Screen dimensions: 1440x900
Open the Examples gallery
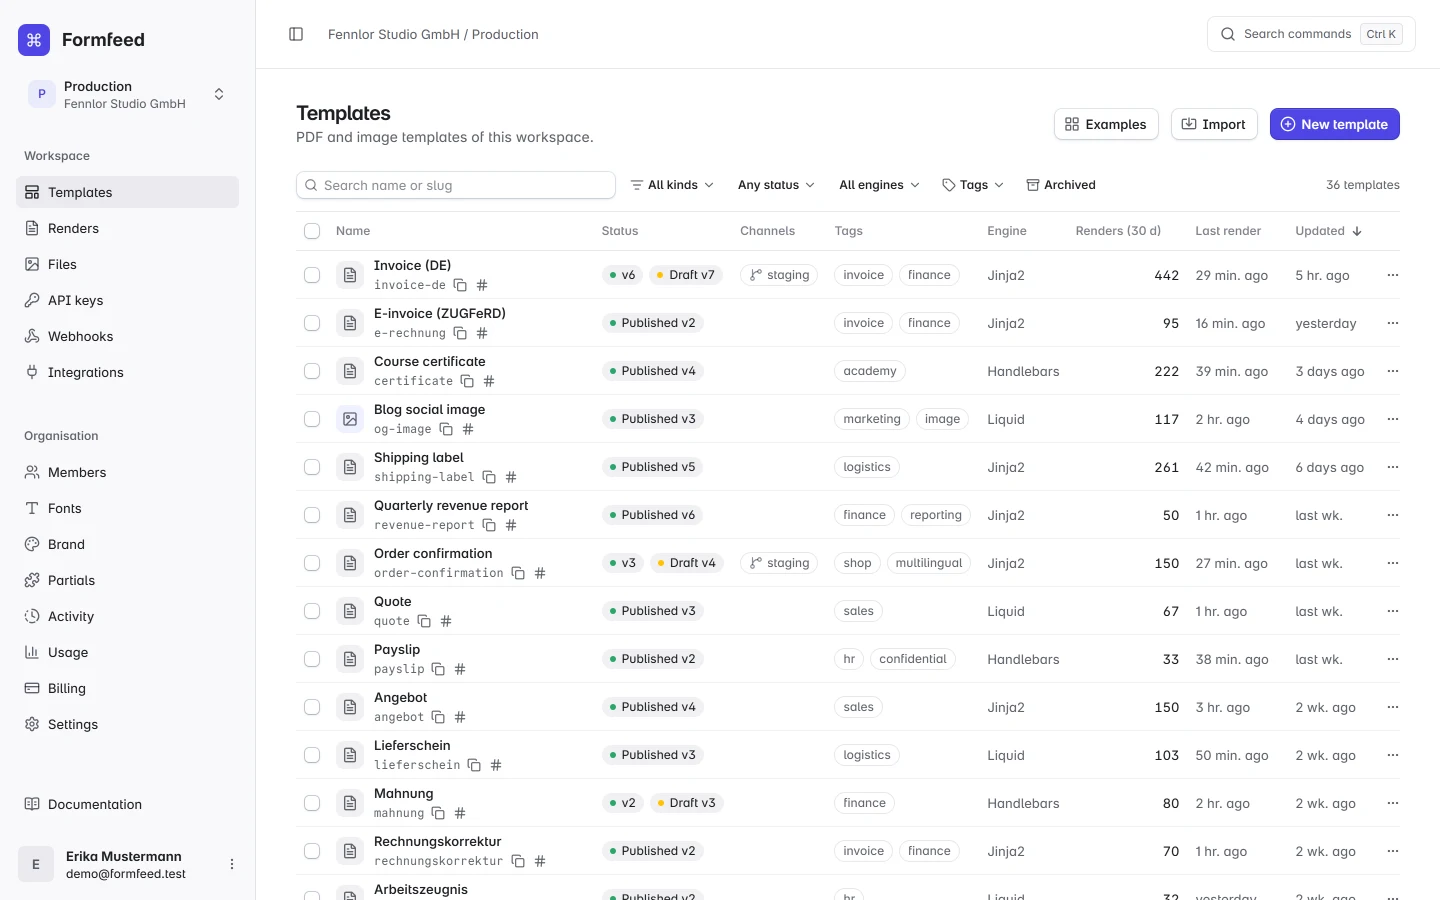tap(1106, 124)
